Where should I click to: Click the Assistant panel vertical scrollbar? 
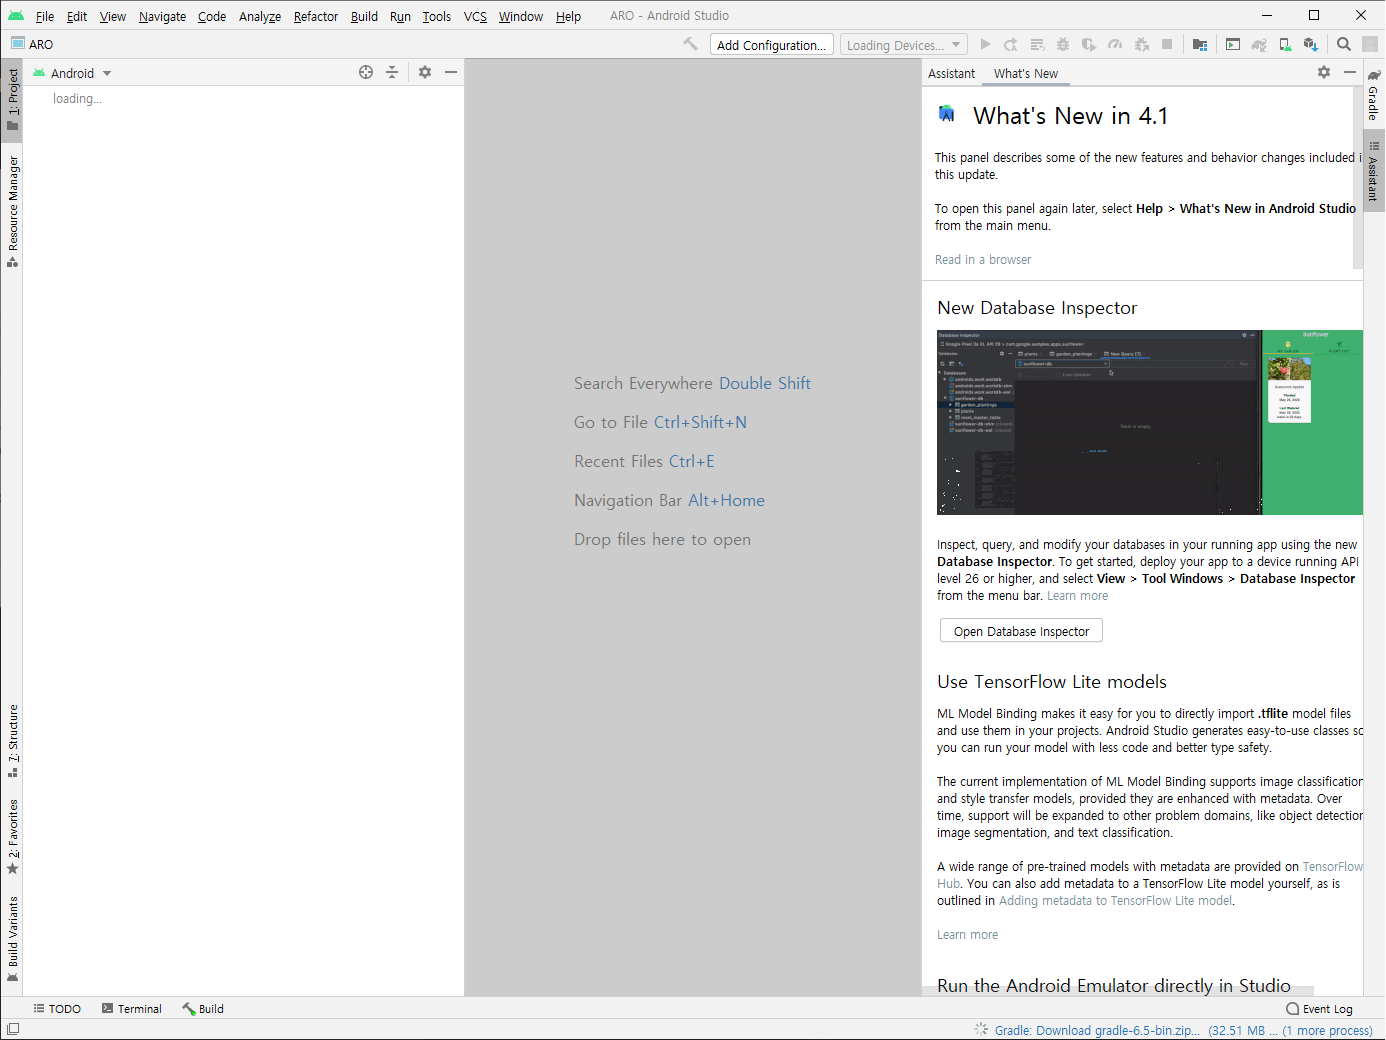click(1357, 178)
